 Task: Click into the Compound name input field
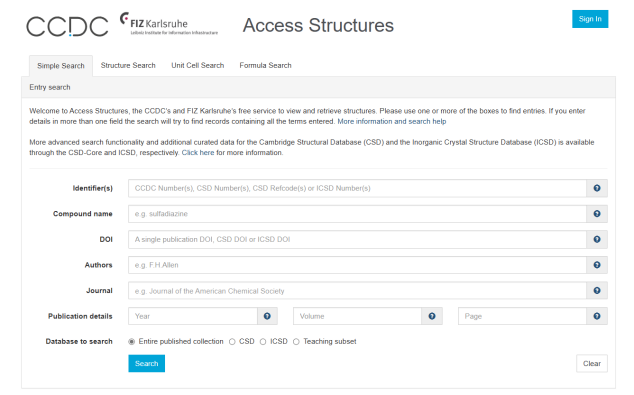[x=357, y=214]
